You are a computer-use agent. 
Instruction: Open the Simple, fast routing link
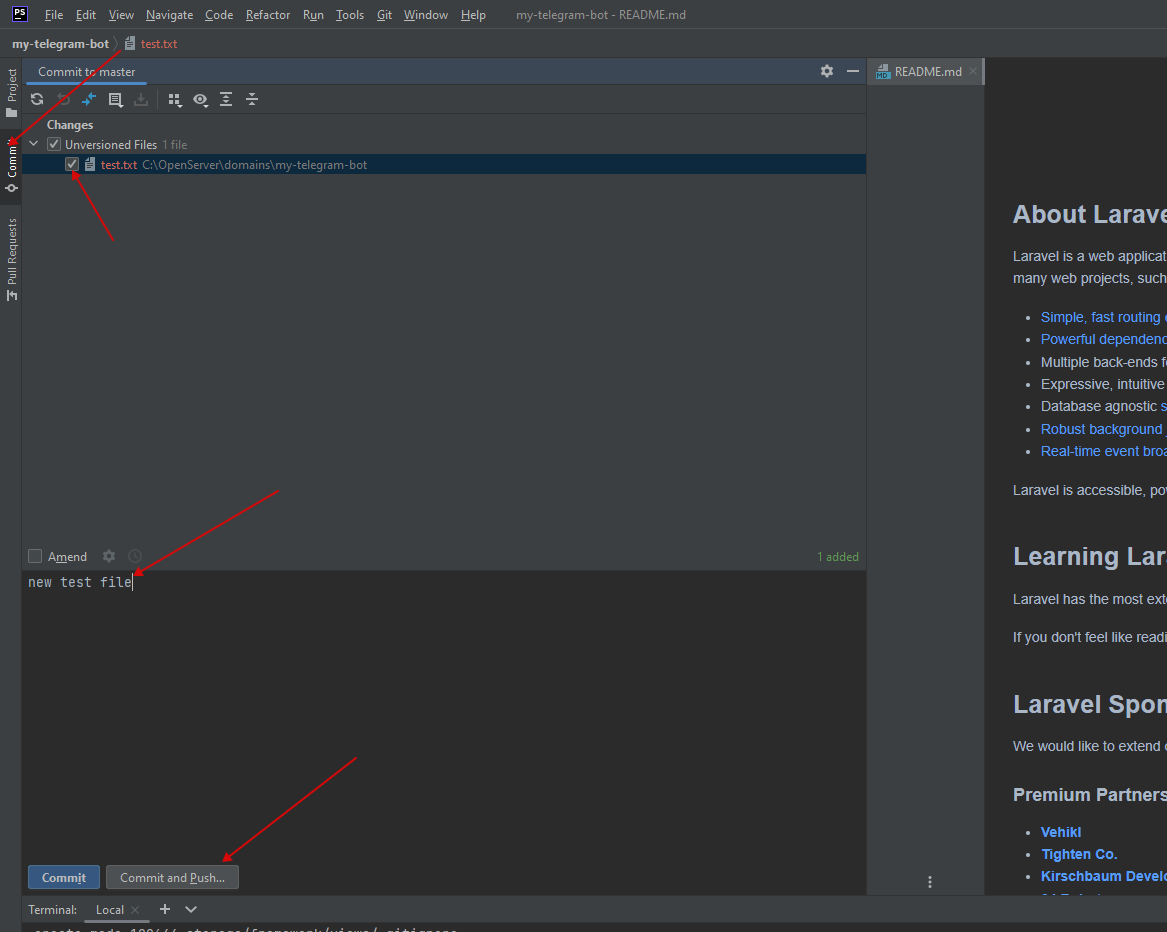click(1103, 317)
